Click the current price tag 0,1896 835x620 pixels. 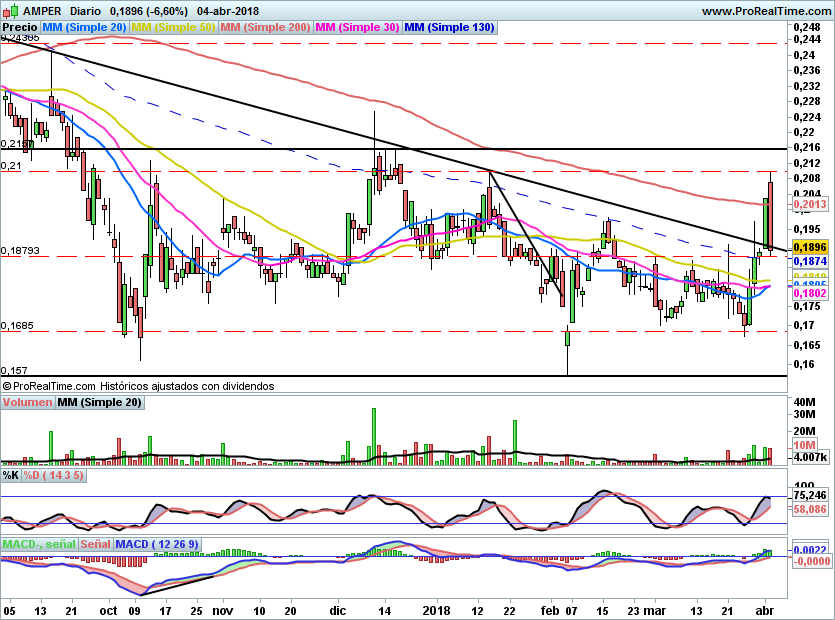click(x=809, y=247)
